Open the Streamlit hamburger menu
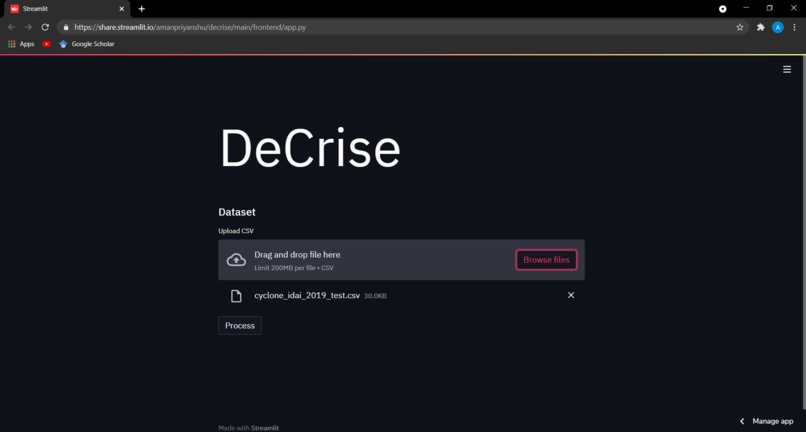The height and width of the screenshot is (432, 806). (786, 69)
